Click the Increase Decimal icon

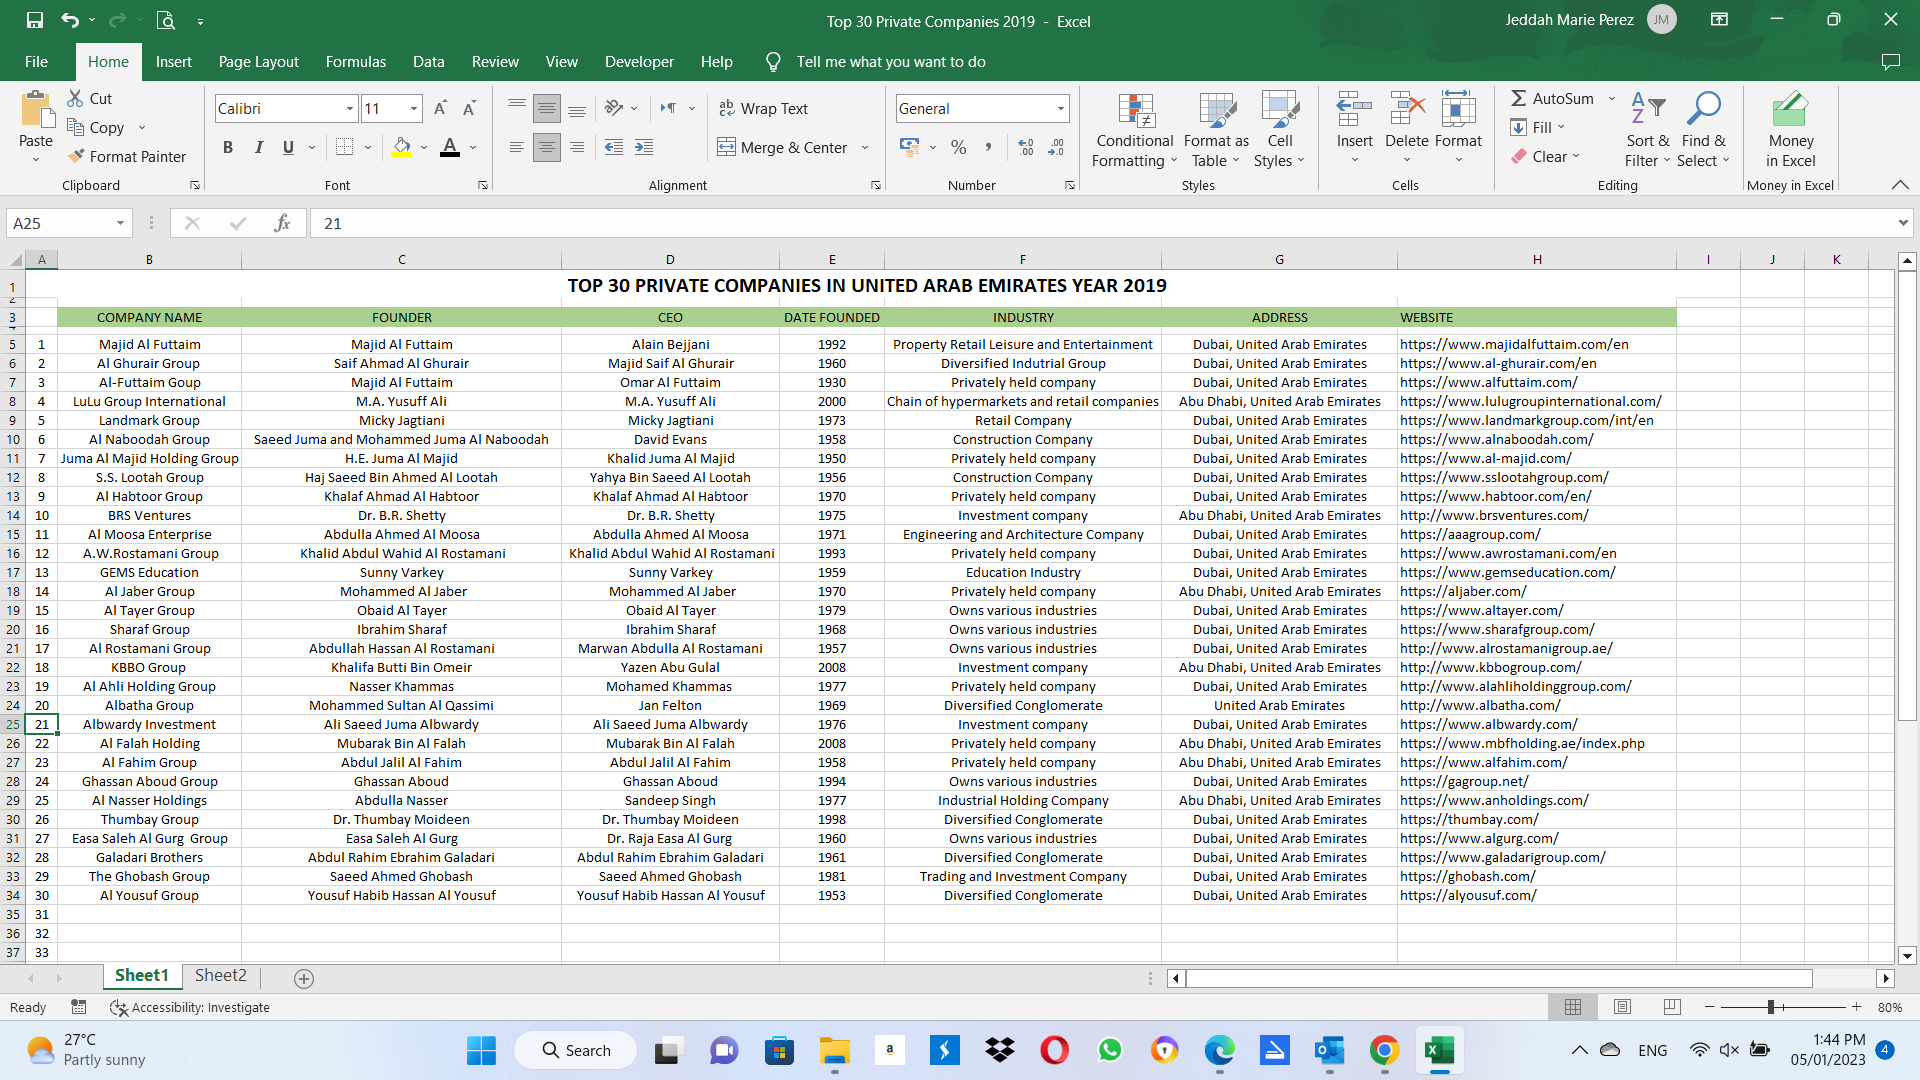pyautogui.click(x=1026, y=148)
